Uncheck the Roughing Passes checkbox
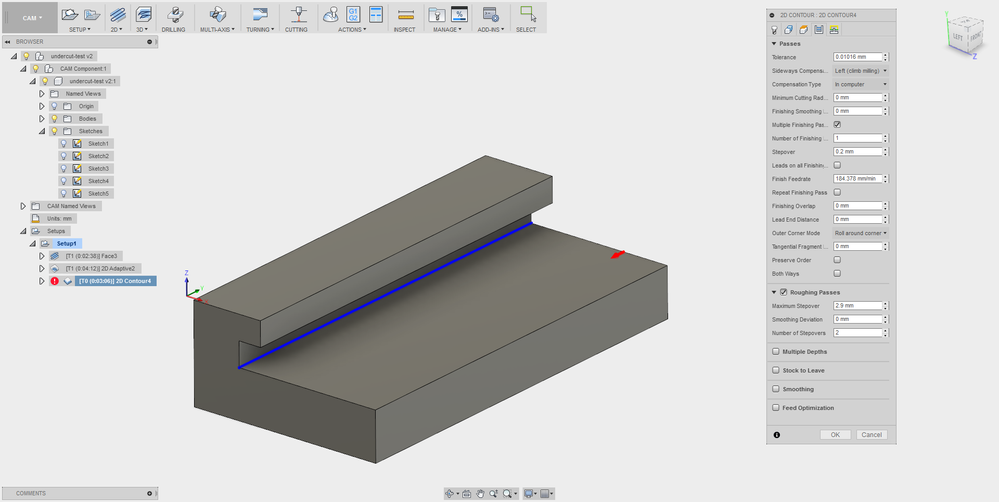The height and width of the screenshot is (502, 999). click(x=784, y=292)
